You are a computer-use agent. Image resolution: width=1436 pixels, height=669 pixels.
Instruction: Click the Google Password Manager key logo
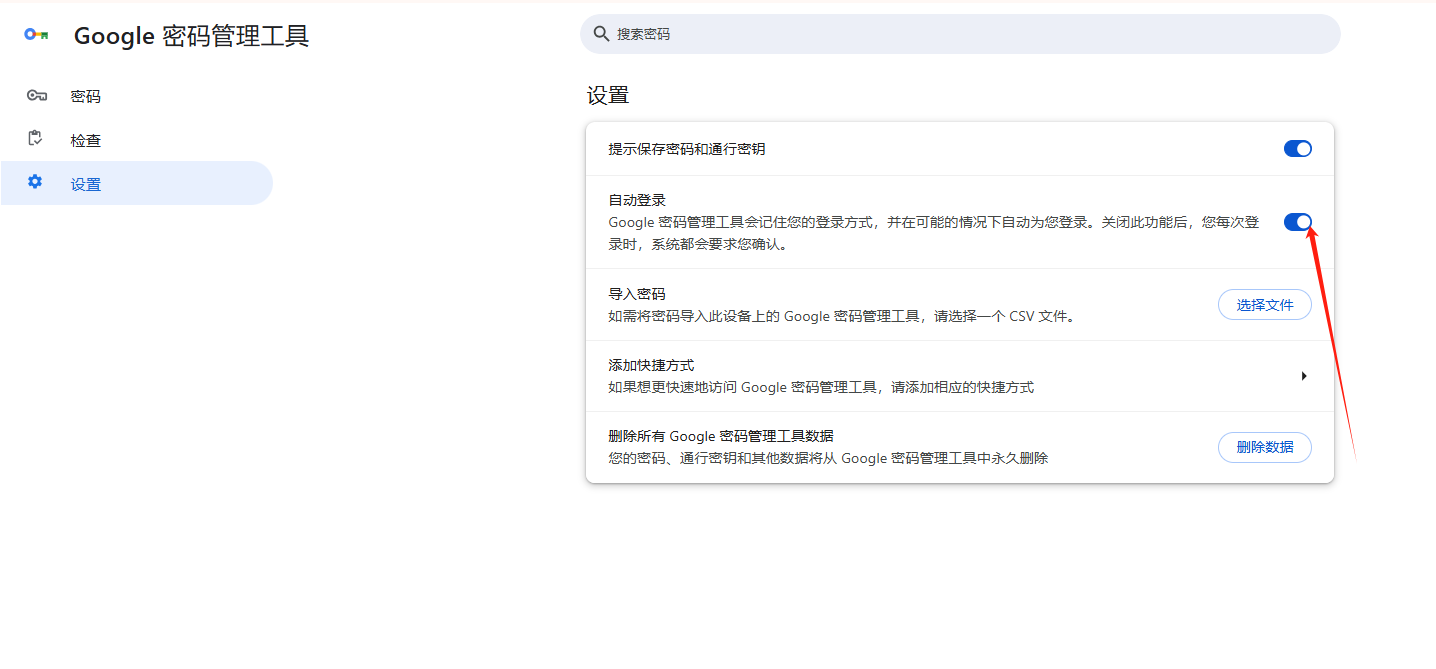37,34
